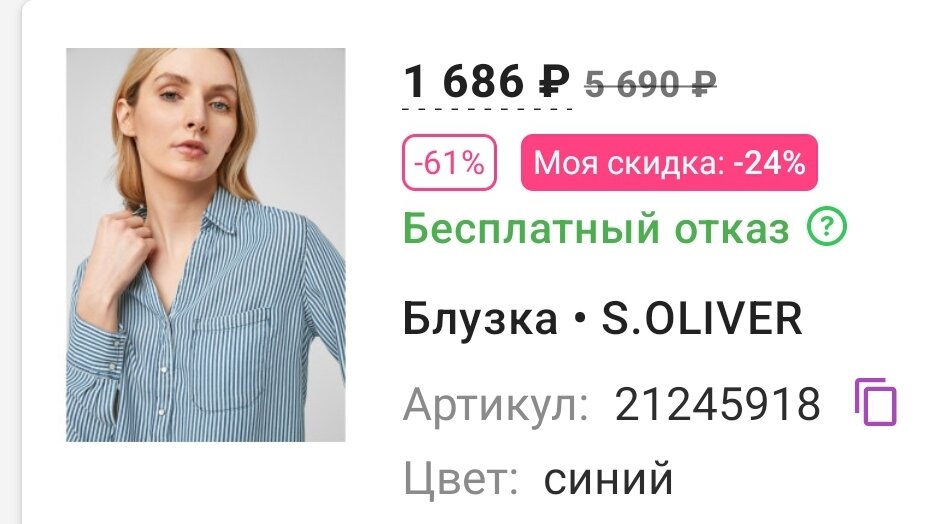Click the shirt chest pocket in the photo

pyautogui.click(x=231, y=360)
